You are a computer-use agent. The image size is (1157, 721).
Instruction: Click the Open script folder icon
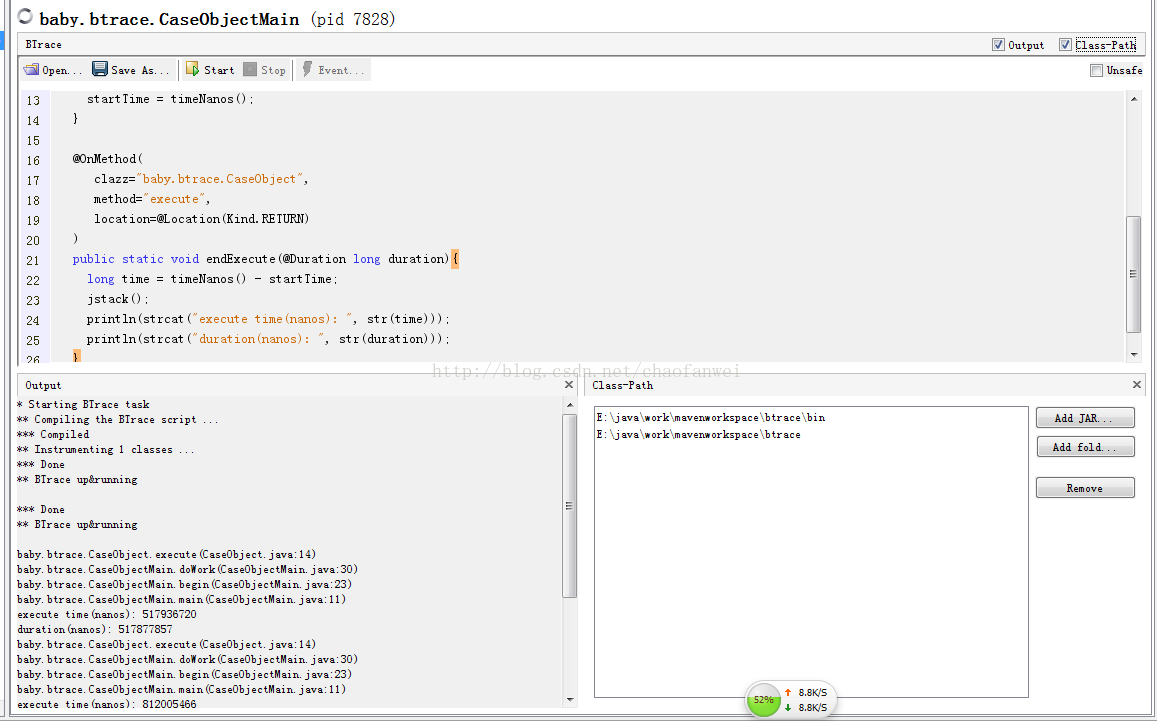31,70
